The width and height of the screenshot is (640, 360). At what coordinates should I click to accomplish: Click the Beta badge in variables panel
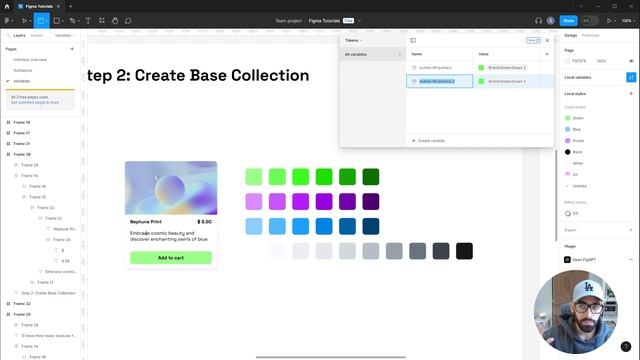tap(533, 40)
